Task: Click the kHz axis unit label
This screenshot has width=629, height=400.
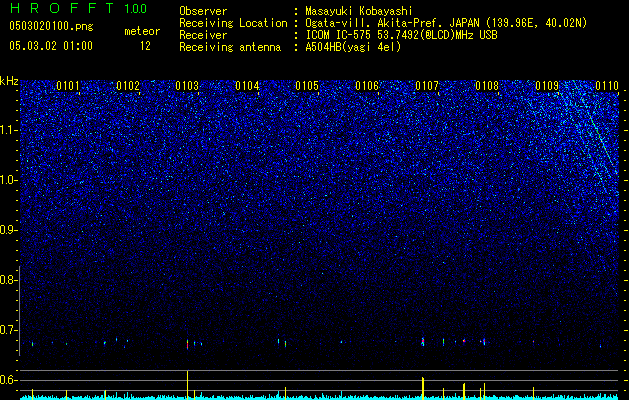Action: (x=9, y=81)
